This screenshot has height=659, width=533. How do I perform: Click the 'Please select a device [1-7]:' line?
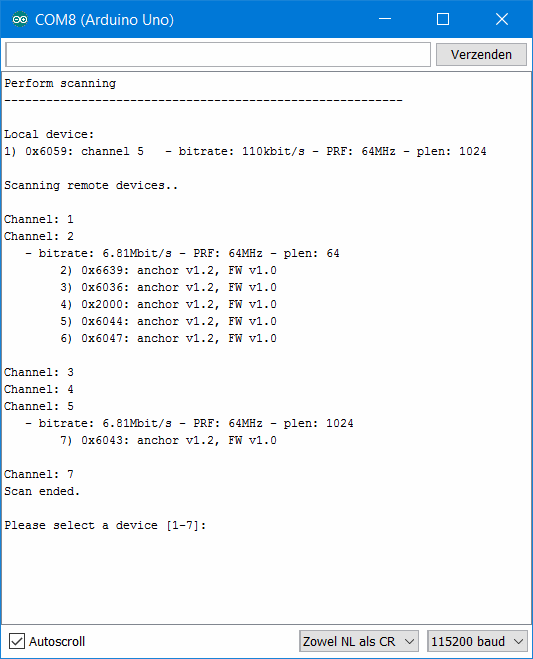pos(105,525)
